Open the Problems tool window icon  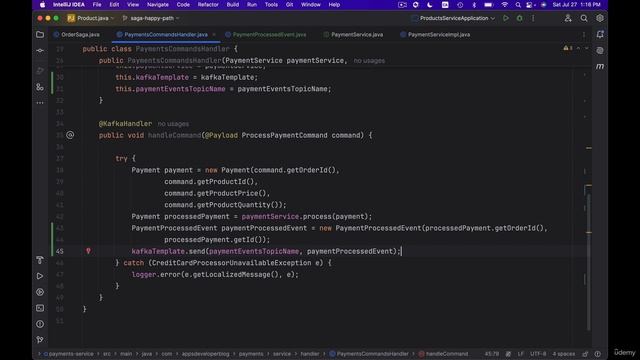pos(40,324)
